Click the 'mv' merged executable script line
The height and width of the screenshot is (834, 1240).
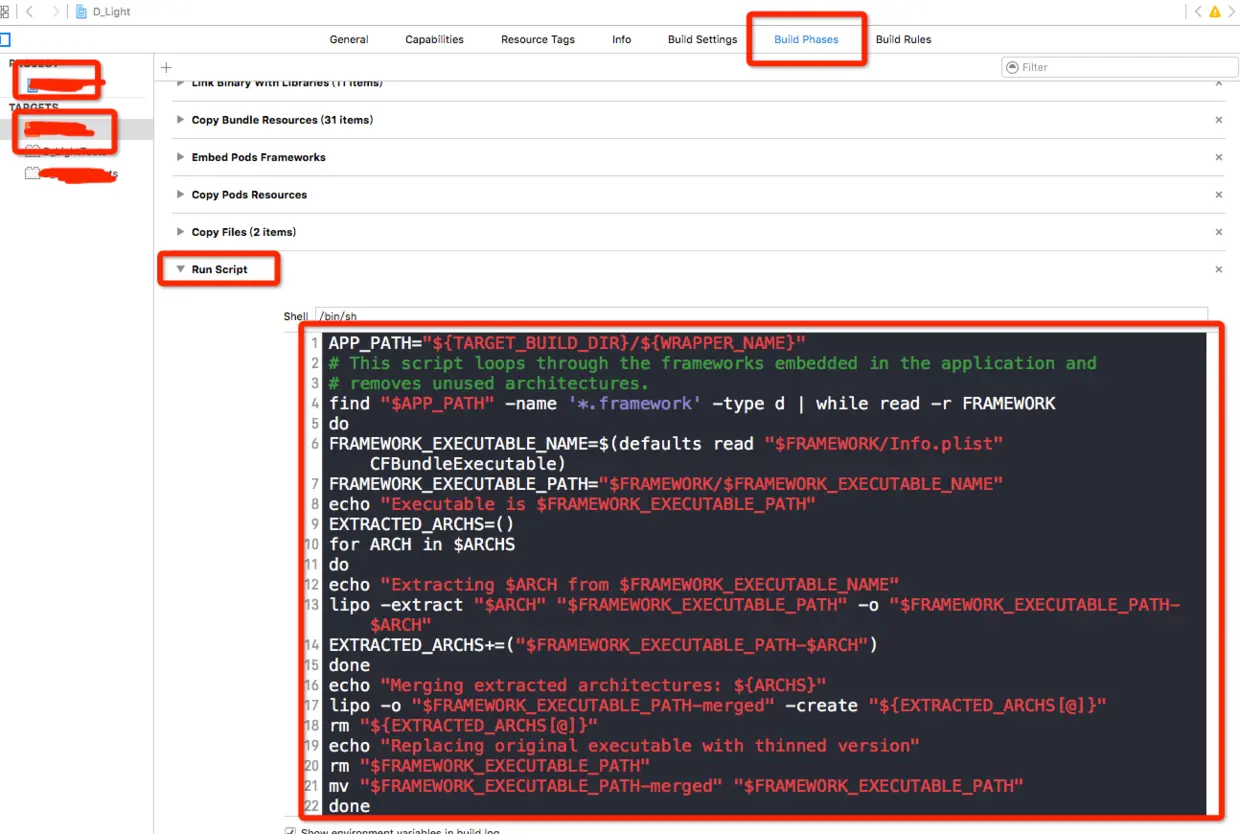tap(676, 785)
